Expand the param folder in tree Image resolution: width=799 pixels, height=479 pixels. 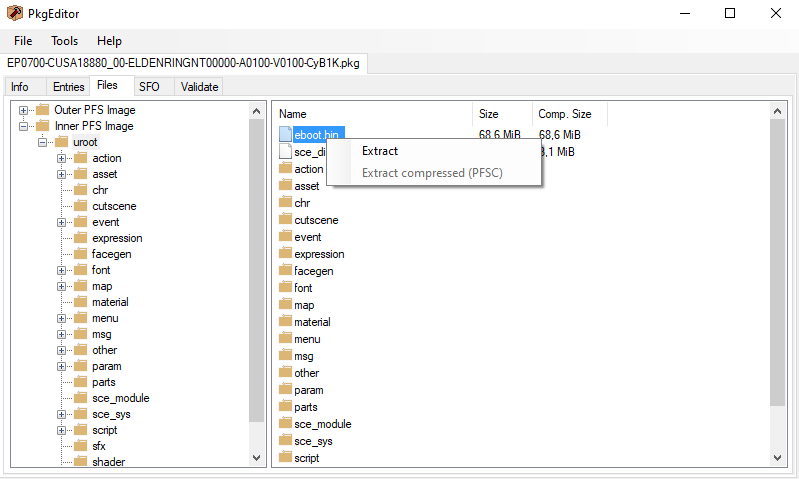pos(61,366)
